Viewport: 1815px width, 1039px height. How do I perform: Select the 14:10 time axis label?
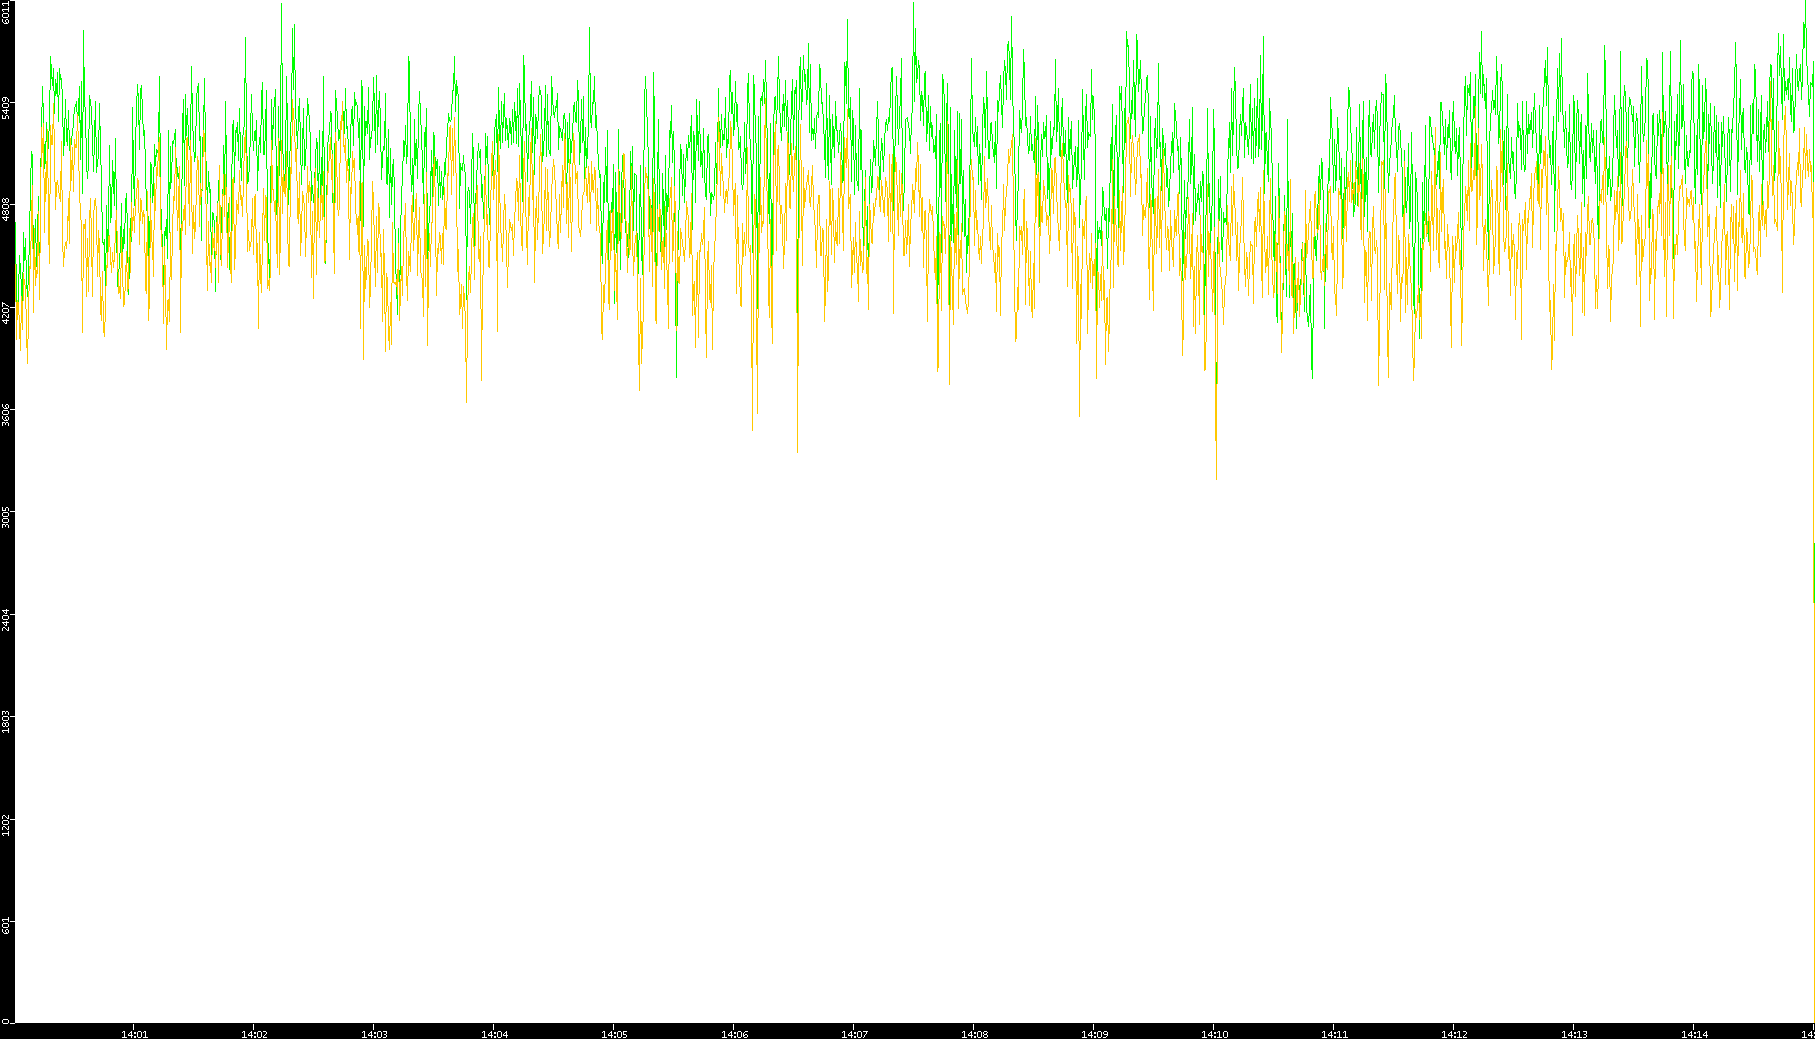pyautogui.click(x=1214, y=1034)
